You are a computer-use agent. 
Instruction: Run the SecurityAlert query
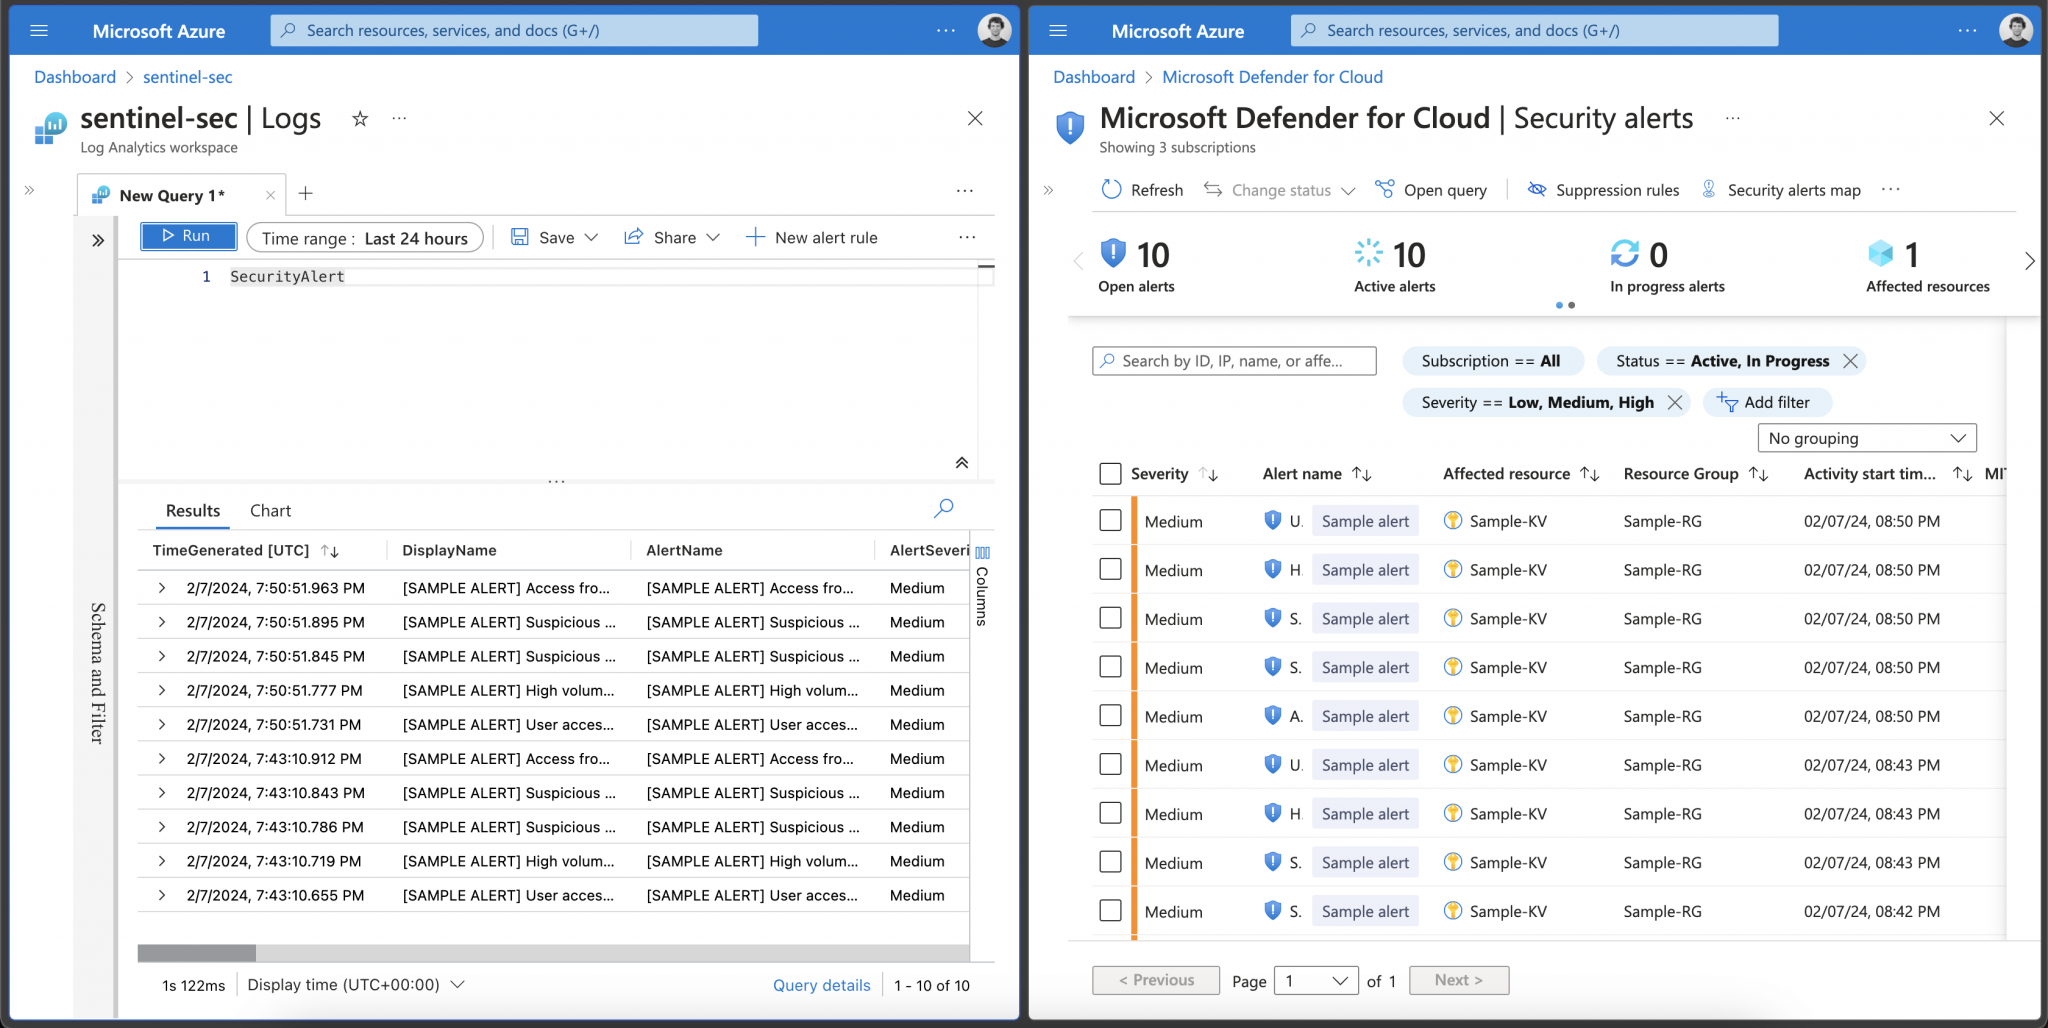point(187,236)
